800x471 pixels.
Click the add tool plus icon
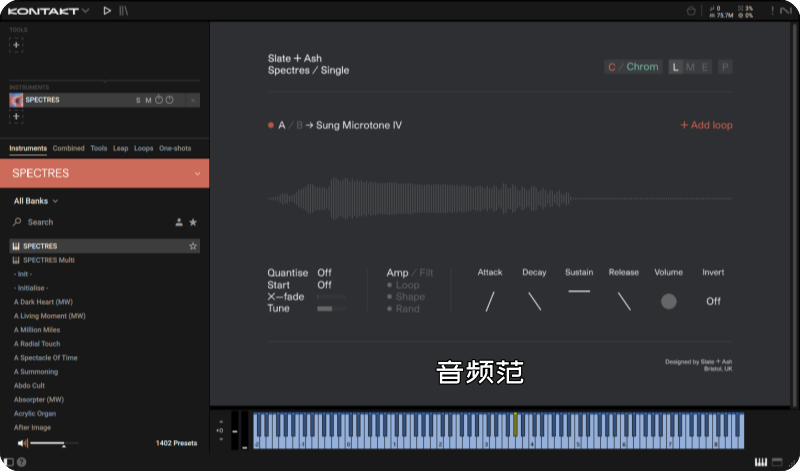pos(16,46)
